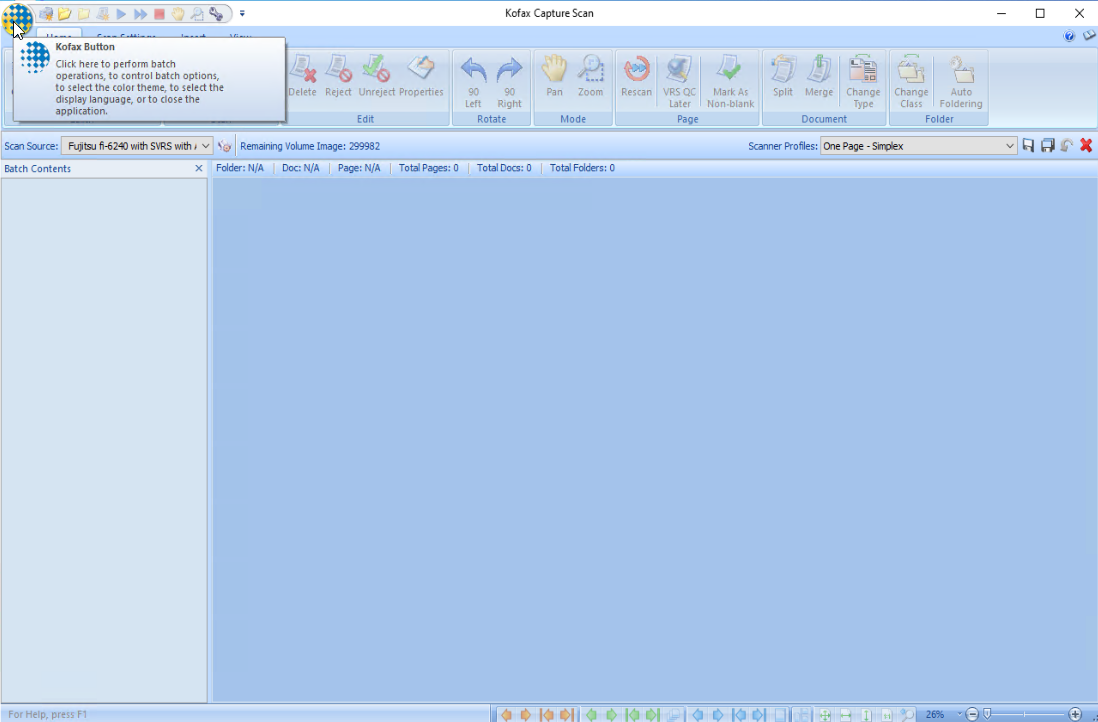Click the Page: N/A indicator
This screenshot has width=1098, height=722.
point(359,168)
